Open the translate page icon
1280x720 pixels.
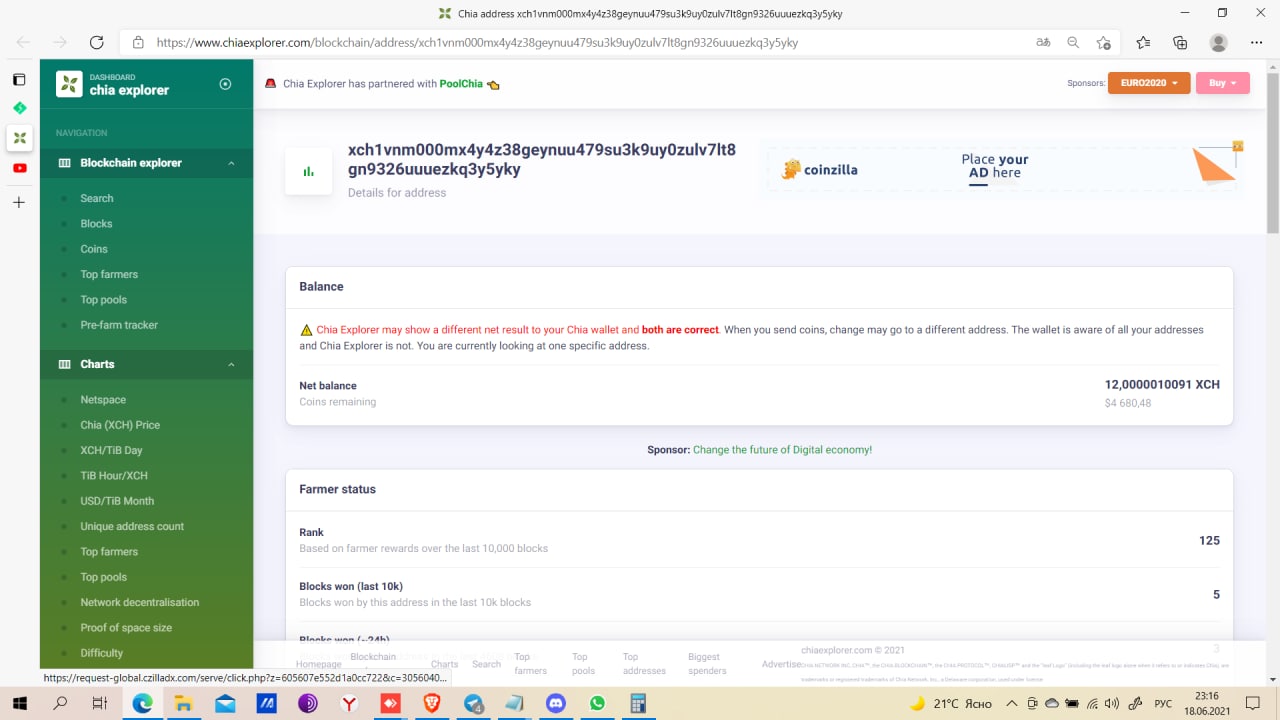click(x=1043, y=42)
